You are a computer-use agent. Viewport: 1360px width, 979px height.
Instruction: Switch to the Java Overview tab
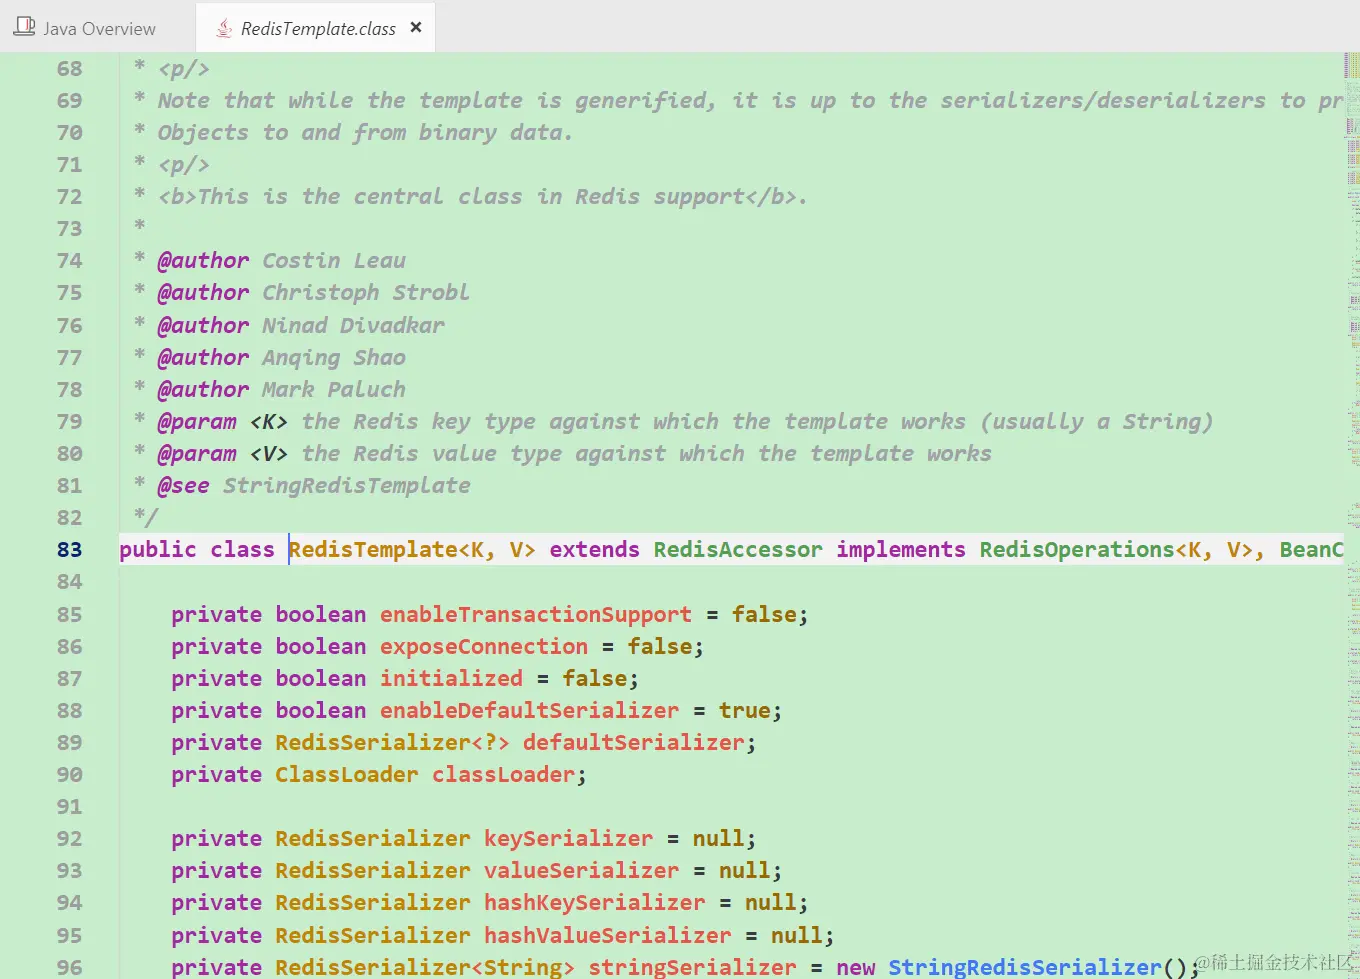[x=85, y=28]
